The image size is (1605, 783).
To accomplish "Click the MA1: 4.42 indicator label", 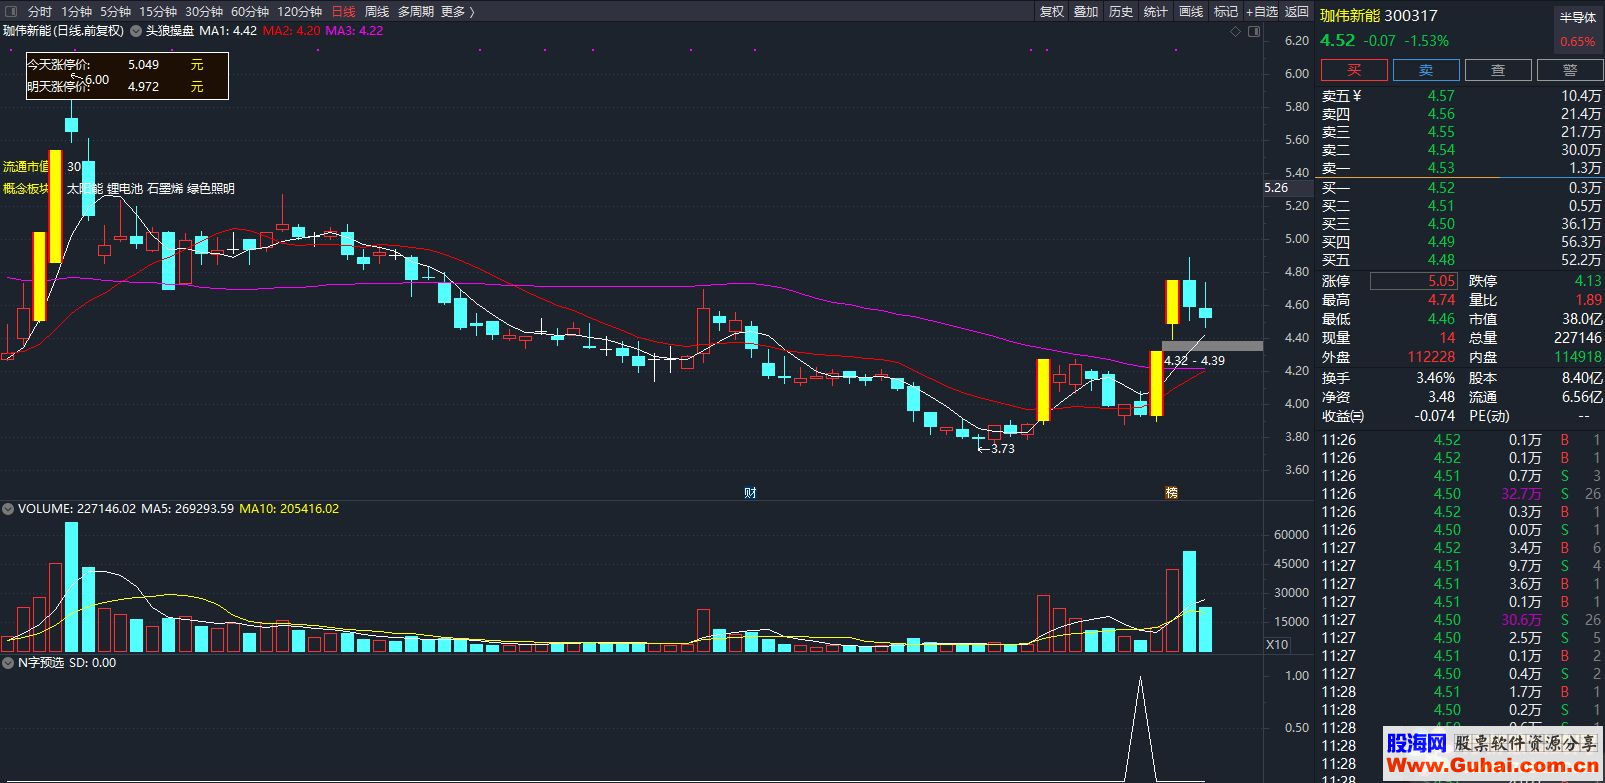I will [x=228, y=31].
